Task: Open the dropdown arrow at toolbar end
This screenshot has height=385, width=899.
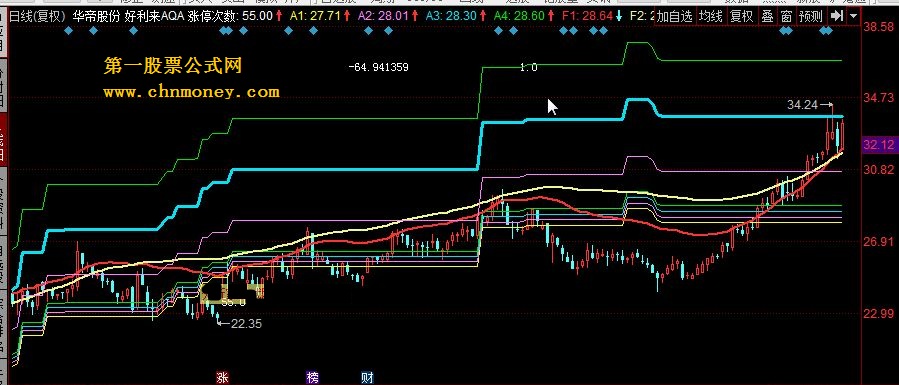Action: click(854, 16)
